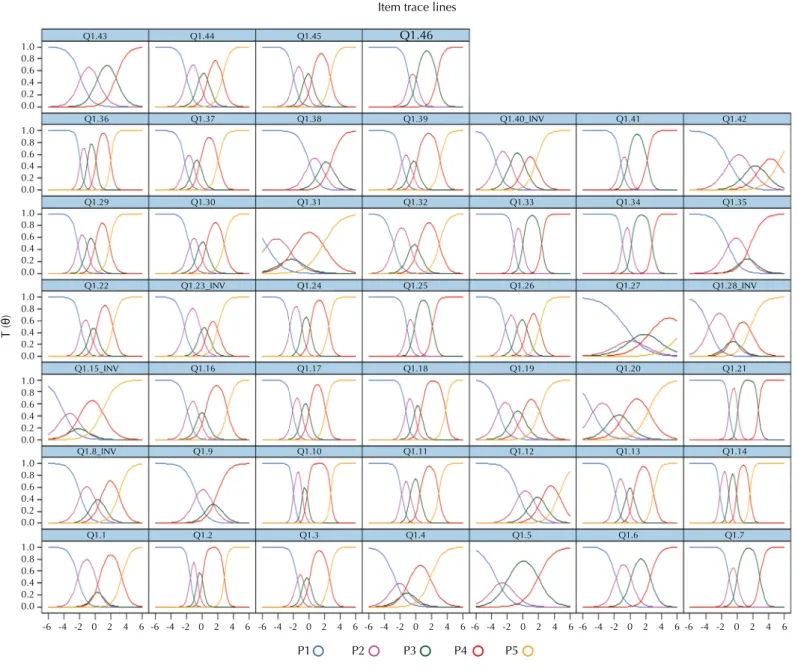Click inside the Q1.5 trace plot
Viewport: 798px width, 671px height.
pos(523,576)
